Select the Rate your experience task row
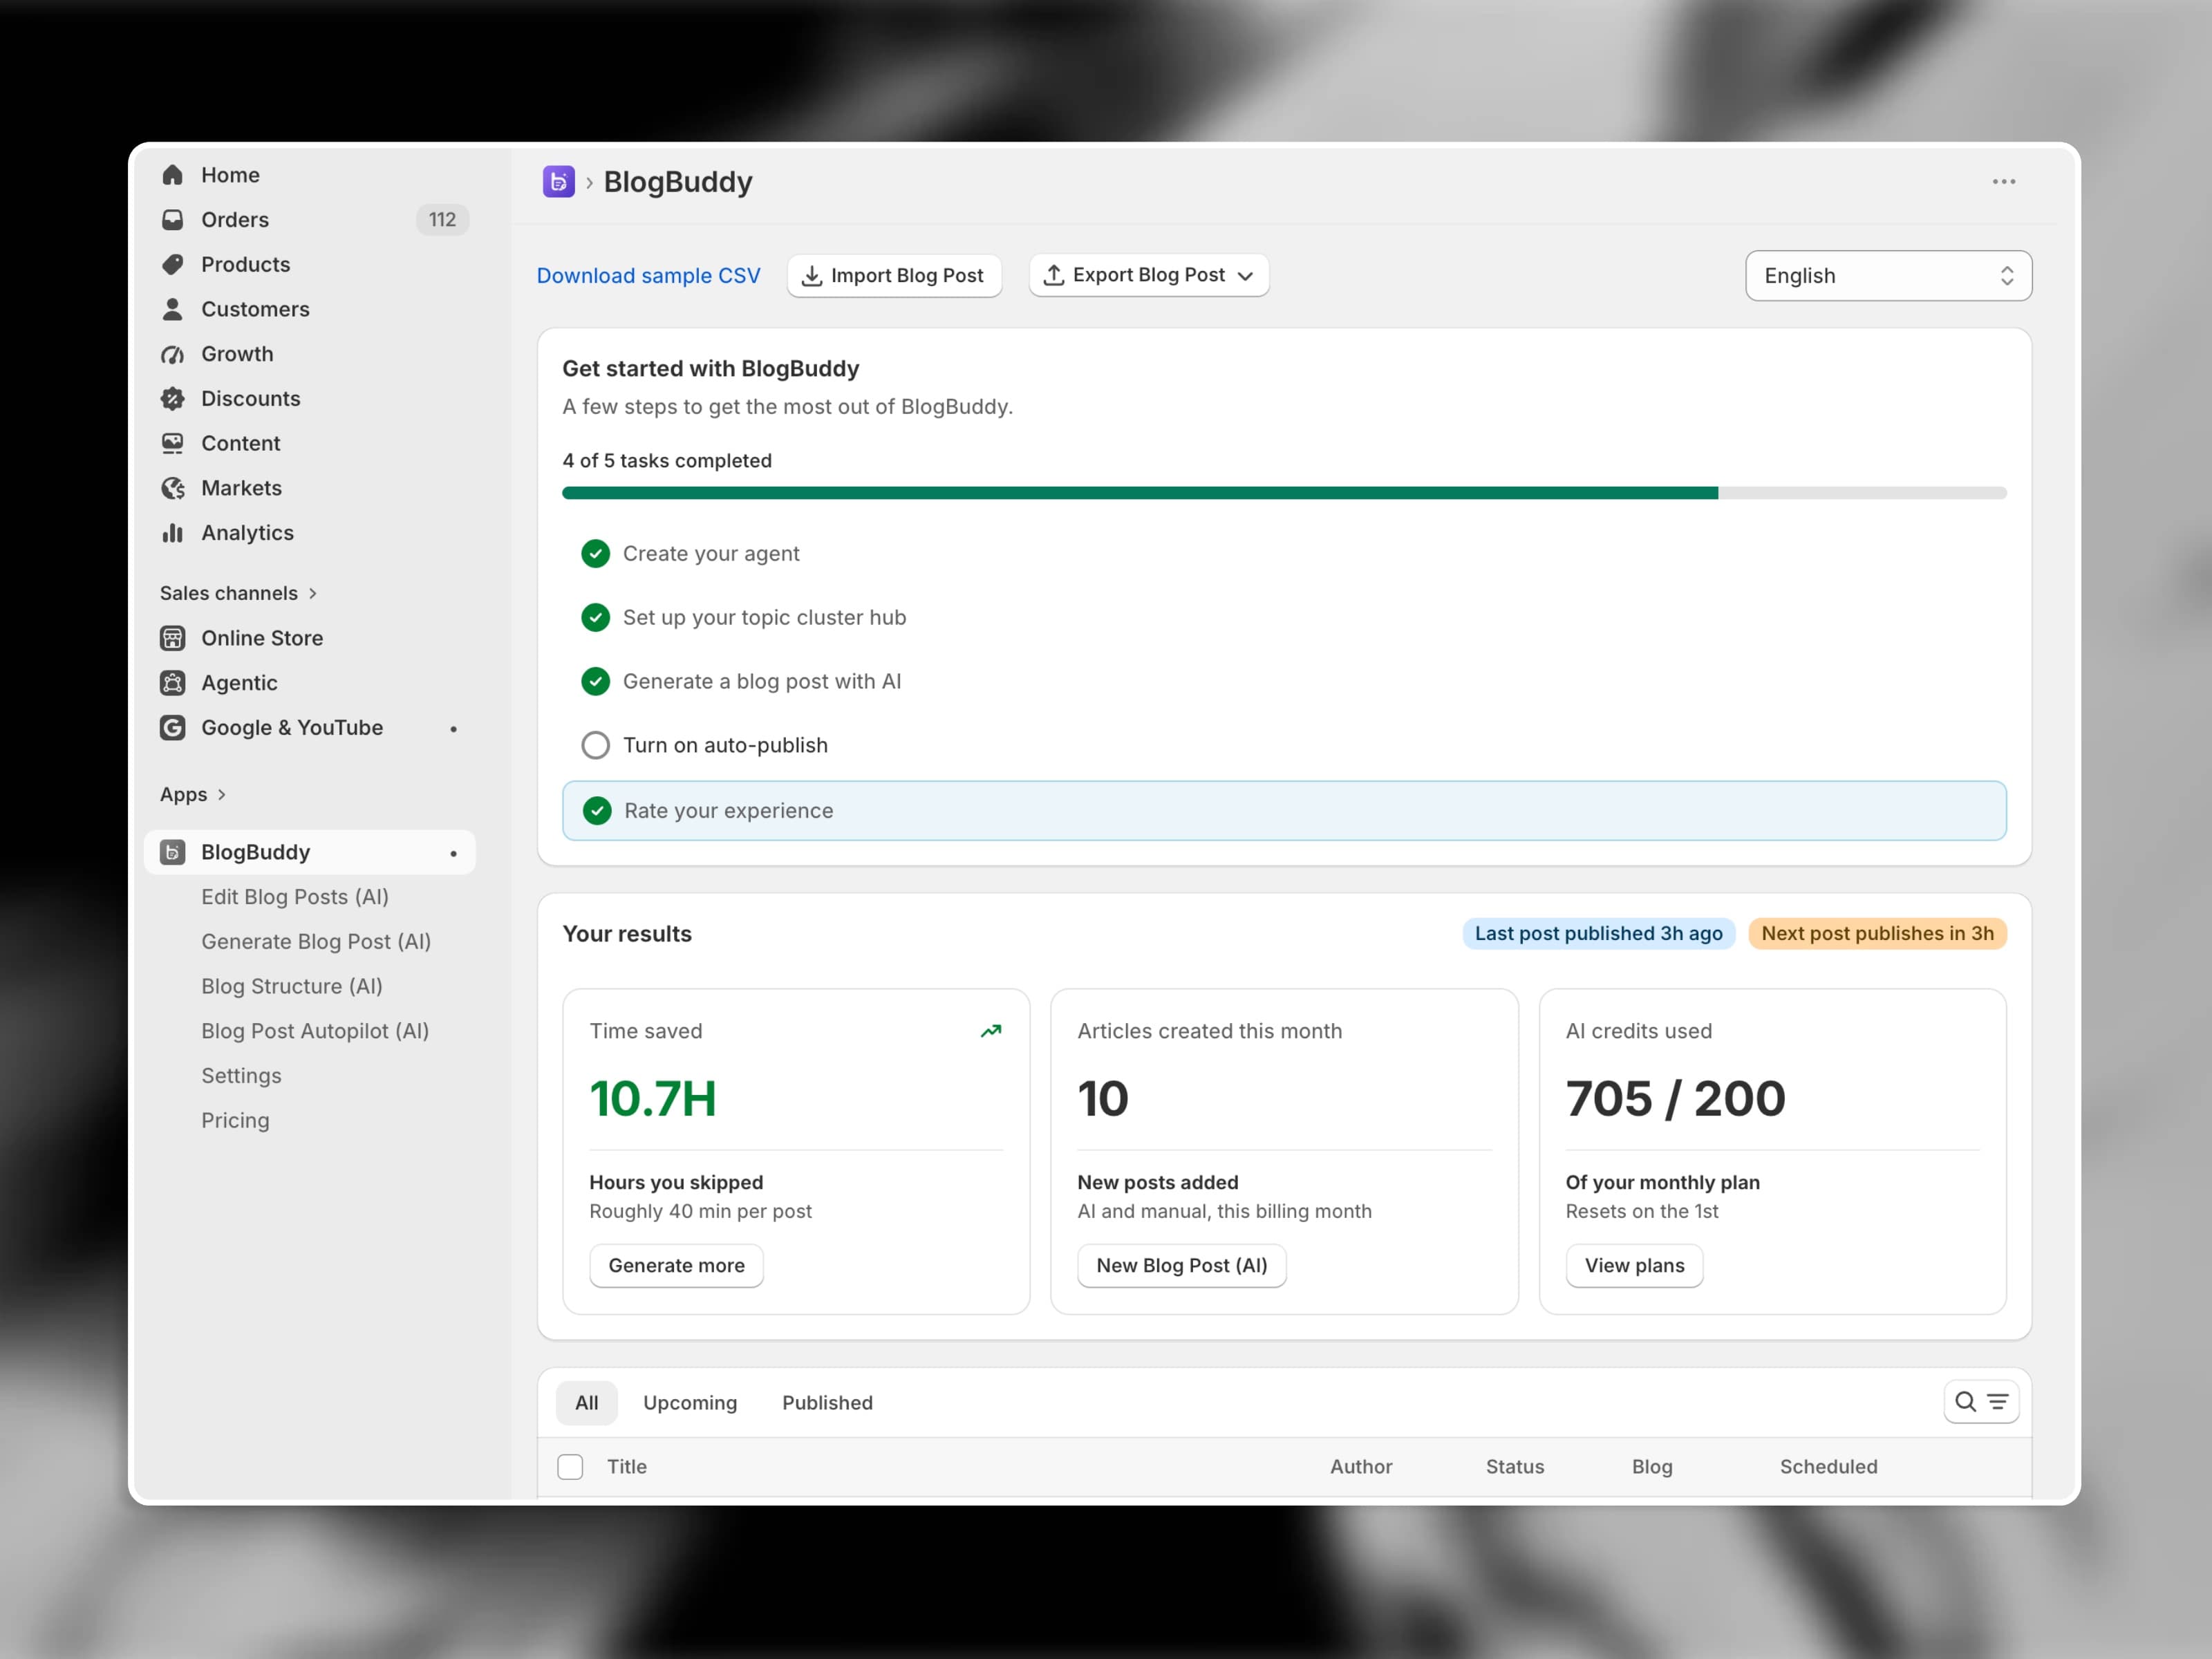The height and width of the screenshot is (1659, 2212). tap(1284, 811)
